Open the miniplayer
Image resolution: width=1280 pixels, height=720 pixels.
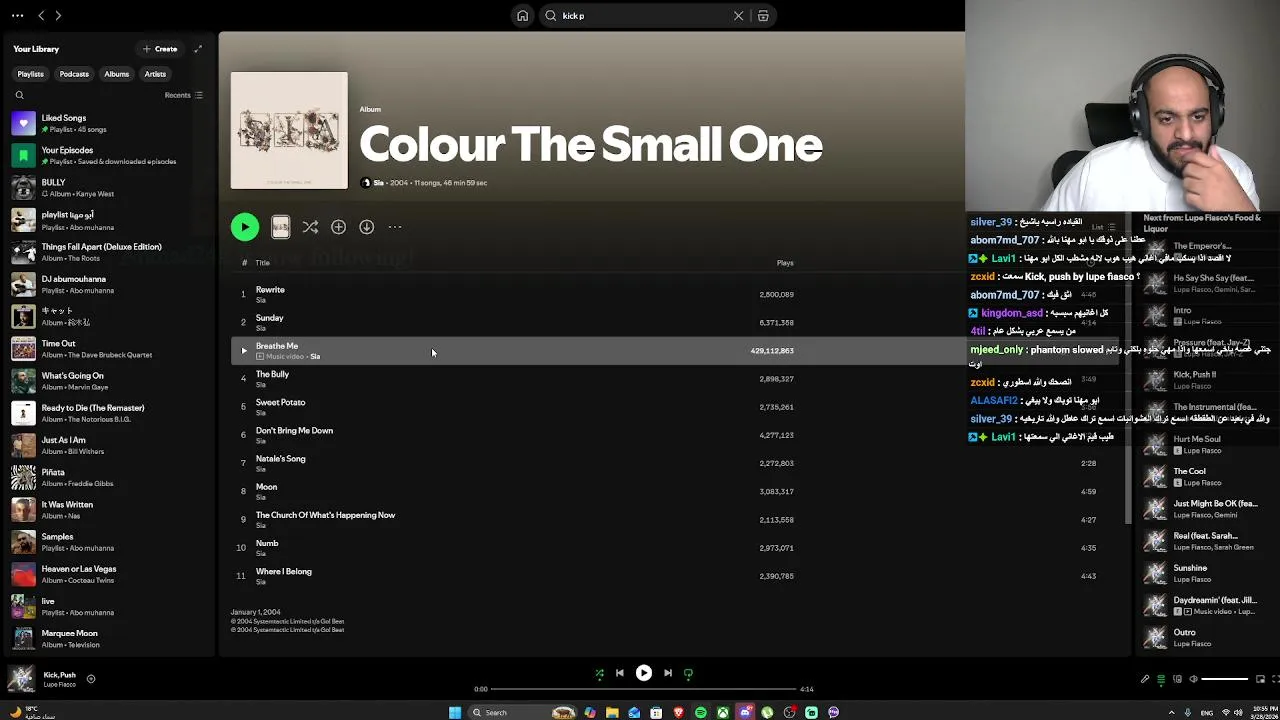1260,680
